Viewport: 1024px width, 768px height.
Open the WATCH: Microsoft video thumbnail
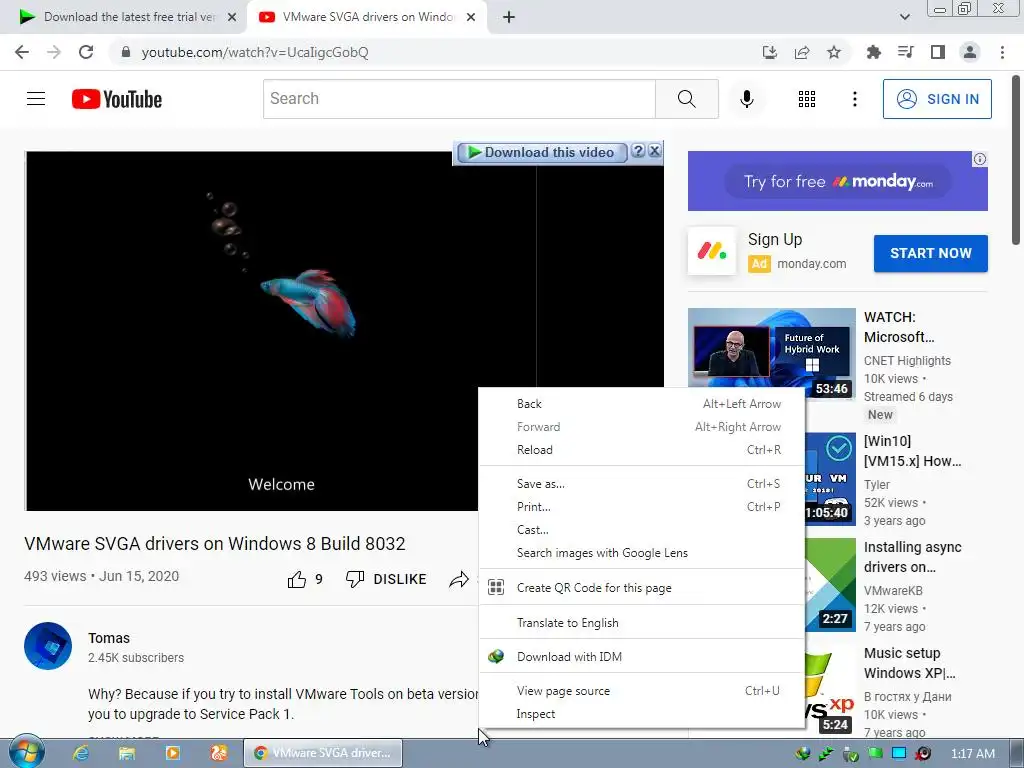[771, 354]
